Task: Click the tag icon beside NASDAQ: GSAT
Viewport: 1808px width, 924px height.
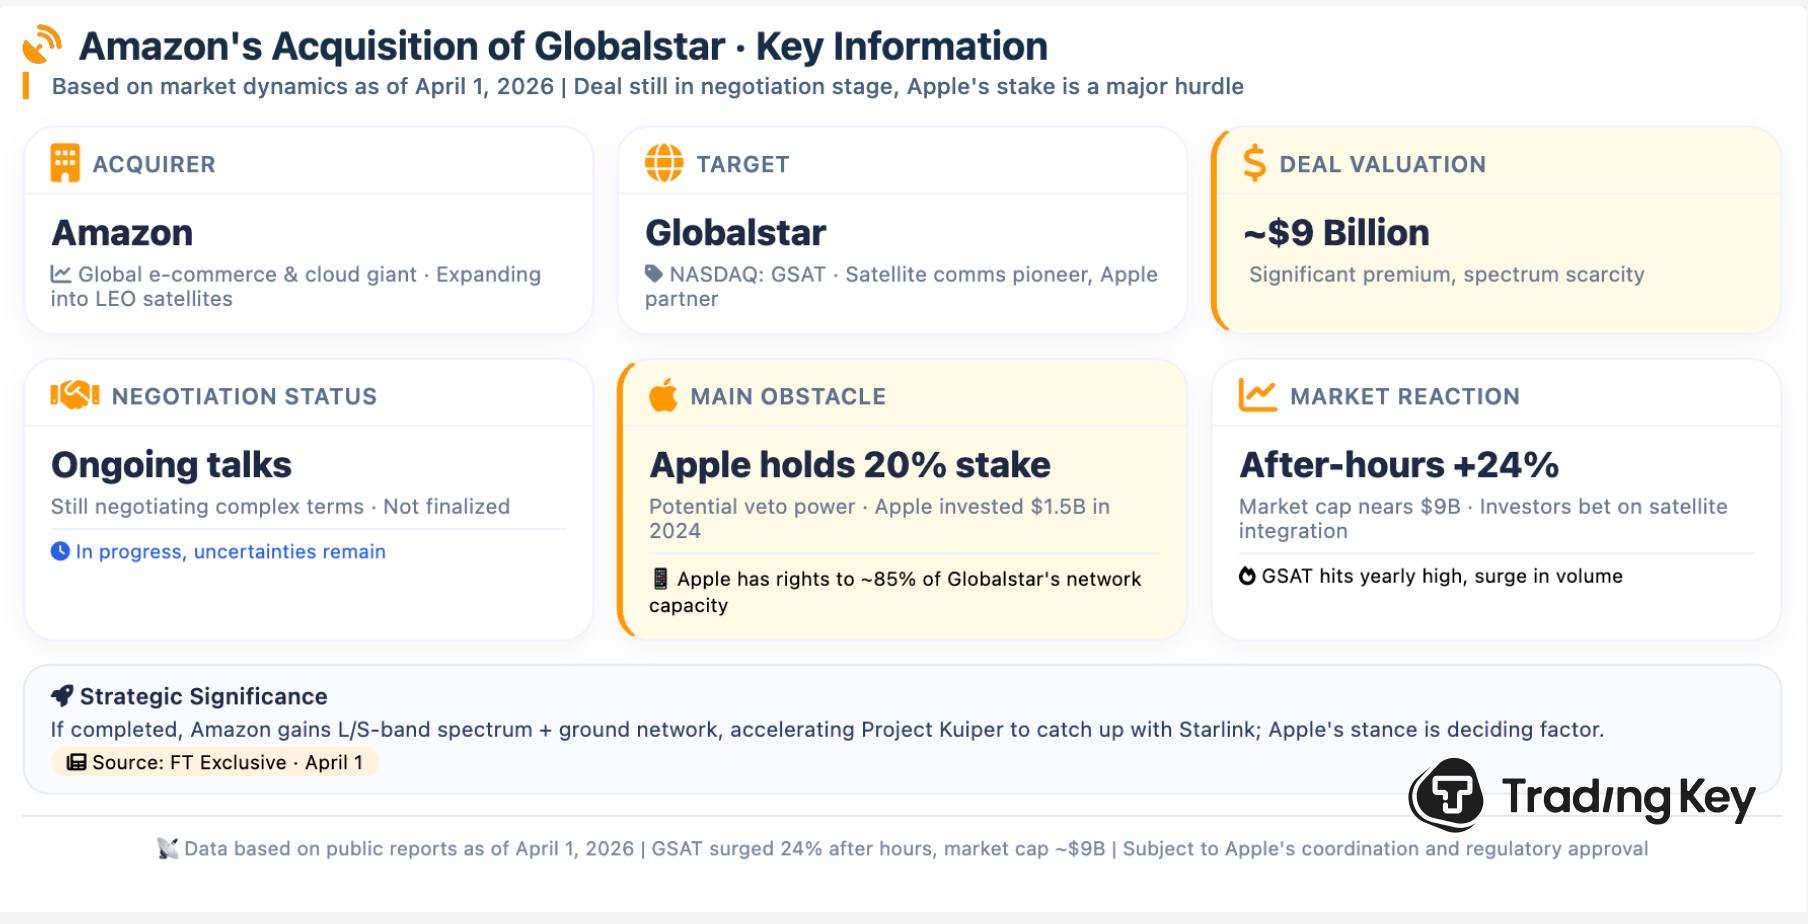Action: [654, 273]
